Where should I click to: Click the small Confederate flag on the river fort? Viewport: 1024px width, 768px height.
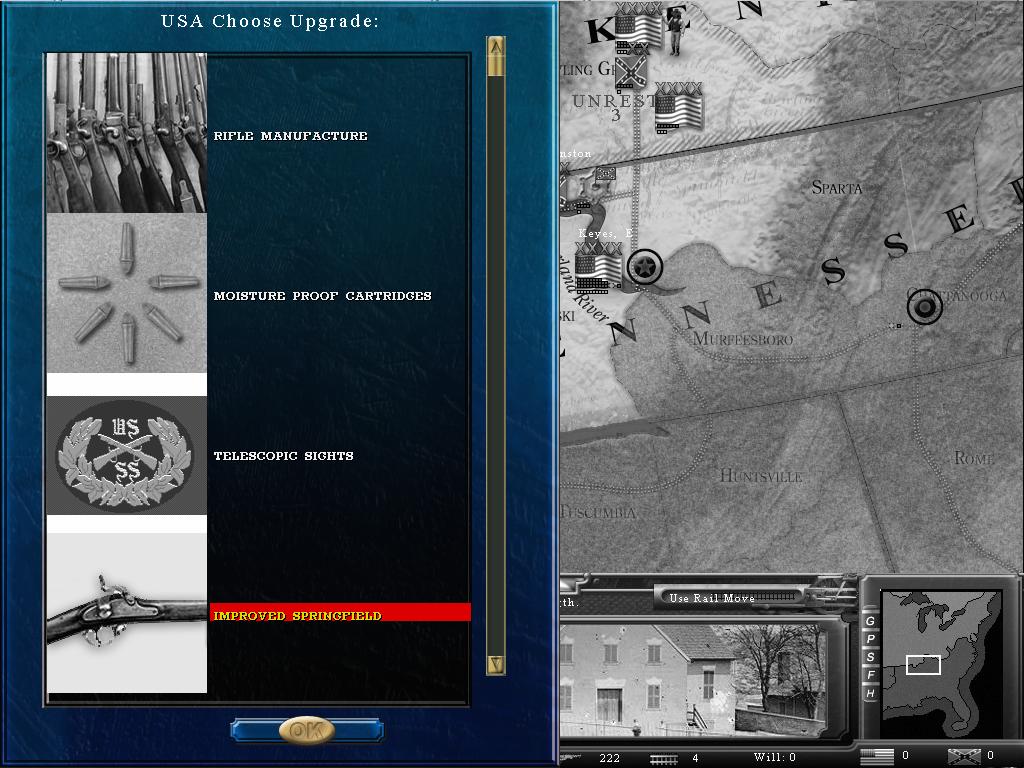coord(605,174)
